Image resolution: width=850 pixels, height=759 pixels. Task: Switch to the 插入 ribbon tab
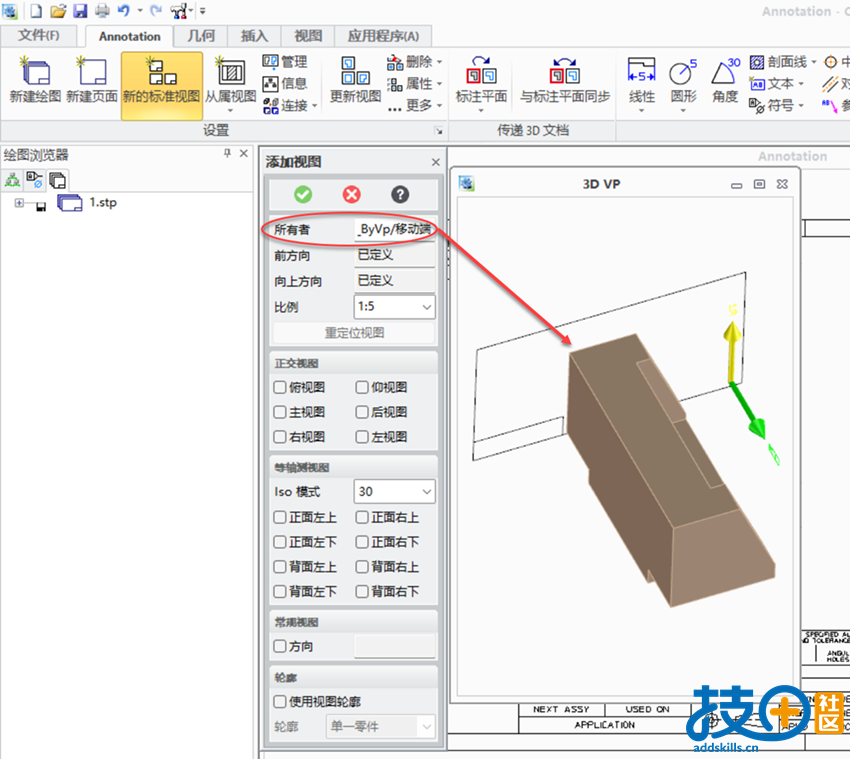254,36
